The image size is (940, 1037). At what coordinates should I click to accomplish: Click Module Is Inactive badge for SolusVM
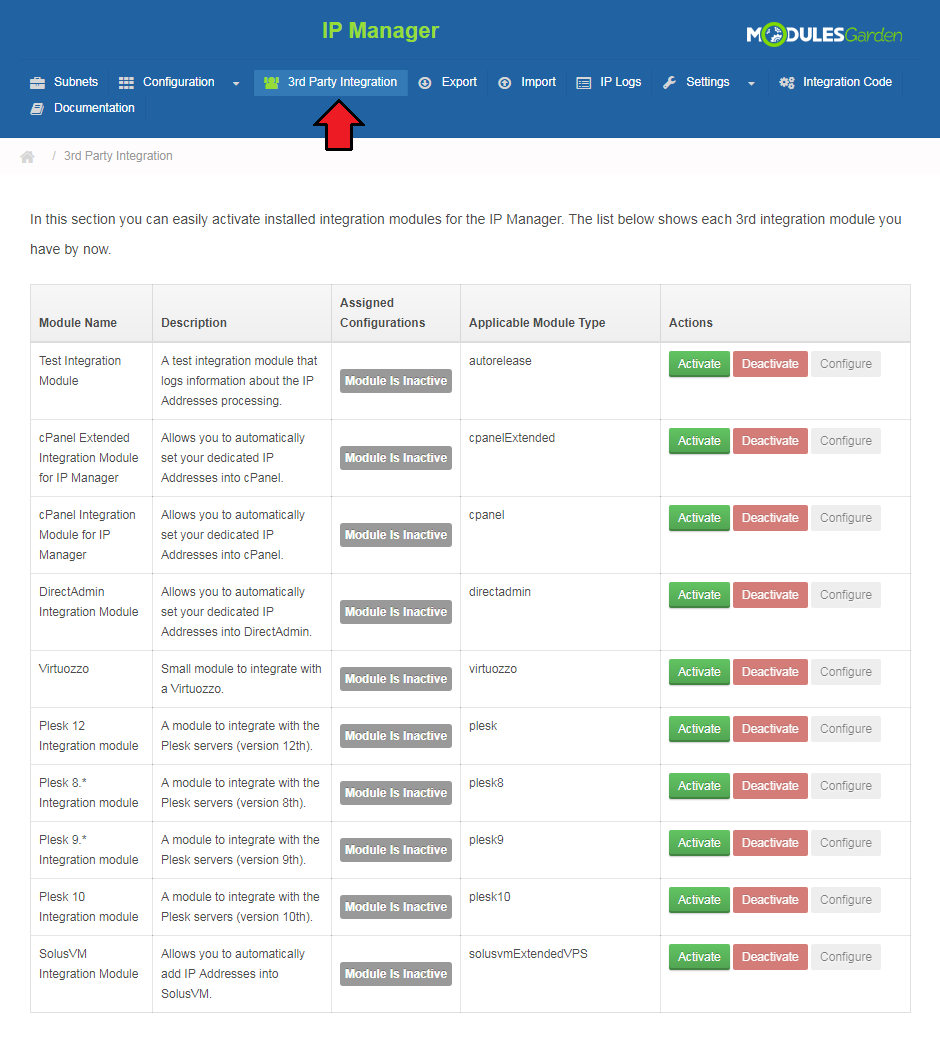click(396, 974)
